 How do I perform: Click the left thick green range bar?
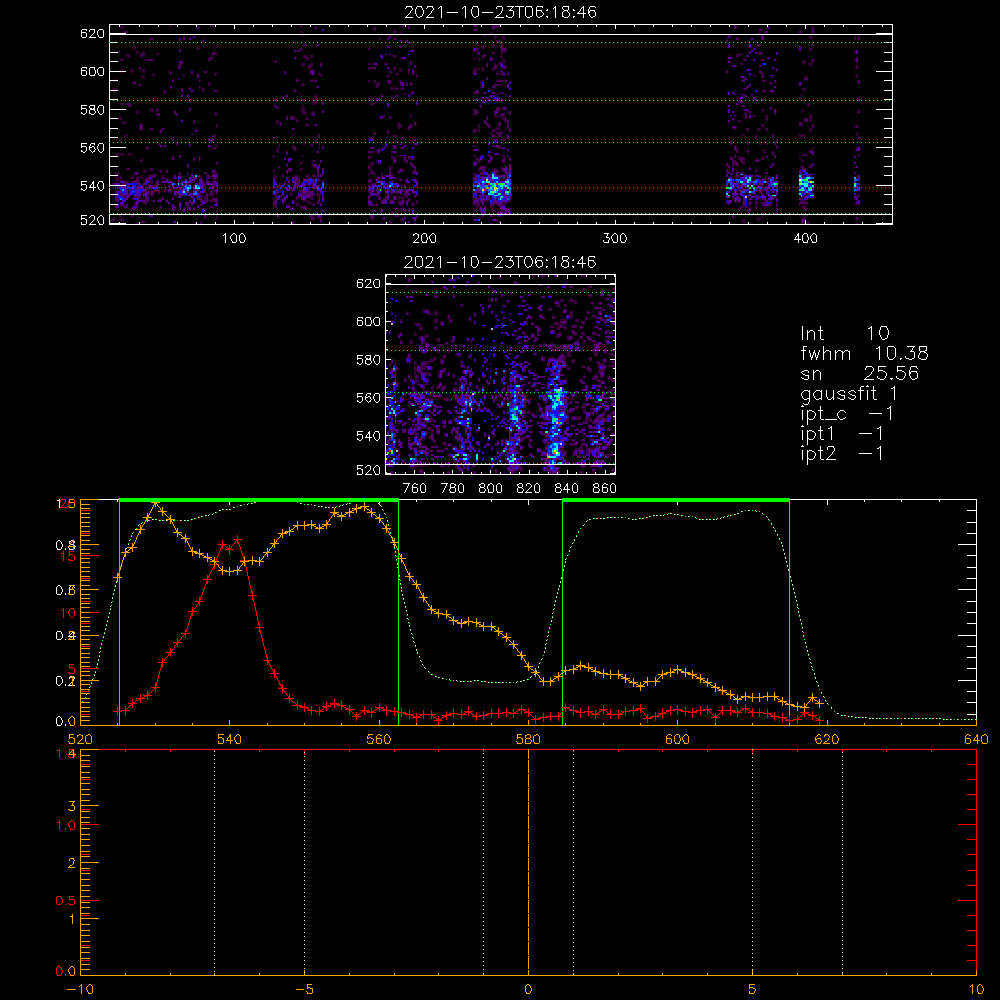pyautogui.click(x=259, y=501)
